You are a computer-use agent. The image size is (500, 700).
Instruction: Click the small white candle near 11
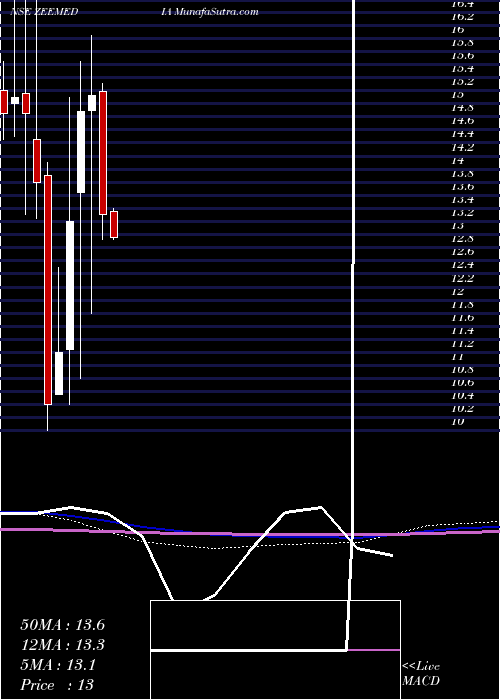pyautogui.click(x=59, y=373)
